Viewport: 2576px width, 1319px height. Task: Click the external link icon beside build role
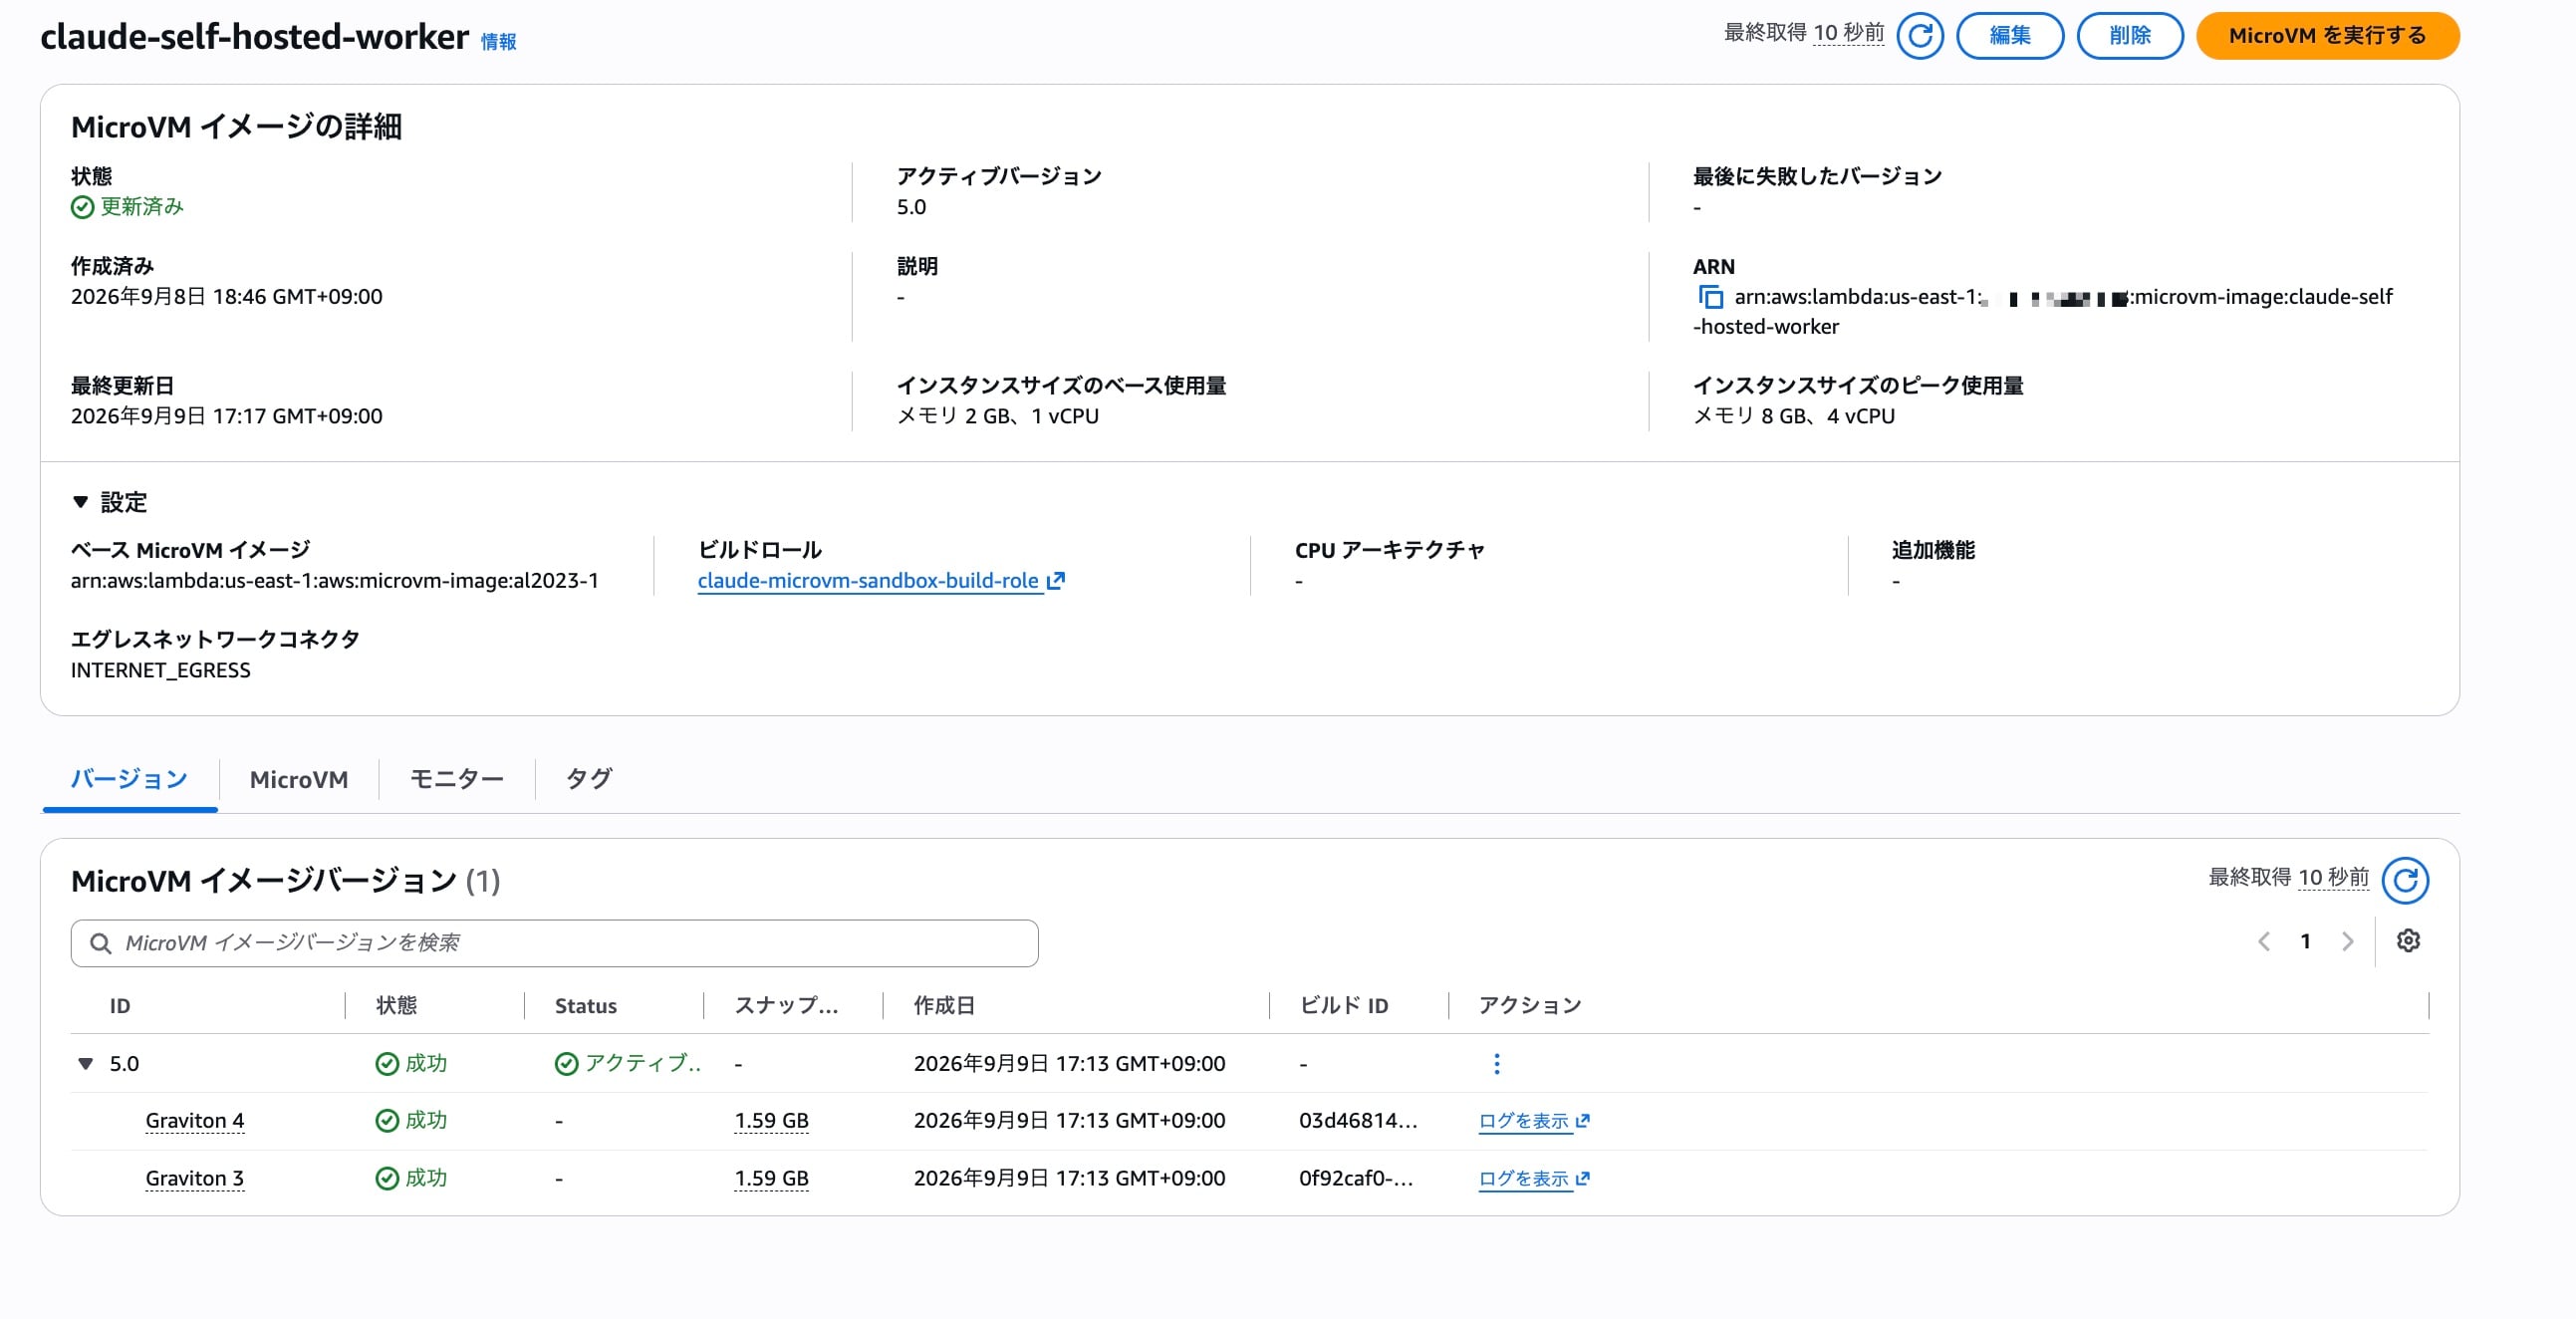pyautogui.click(x=1056, y=580)
